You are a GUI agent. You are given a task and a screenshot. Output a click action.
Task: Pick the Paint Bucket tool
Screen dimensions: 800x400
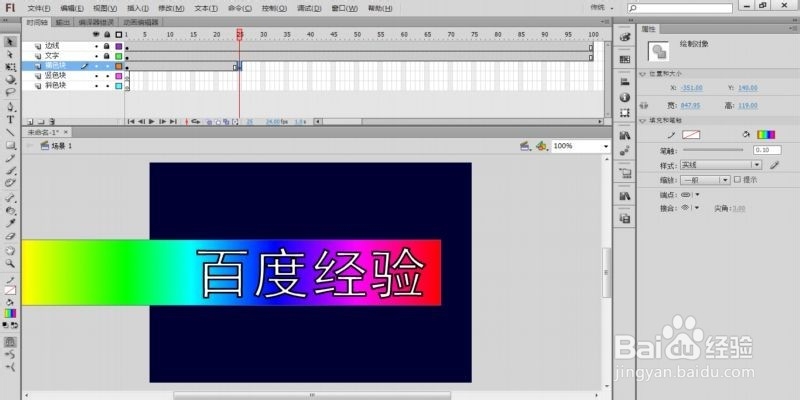click(10, 211)
